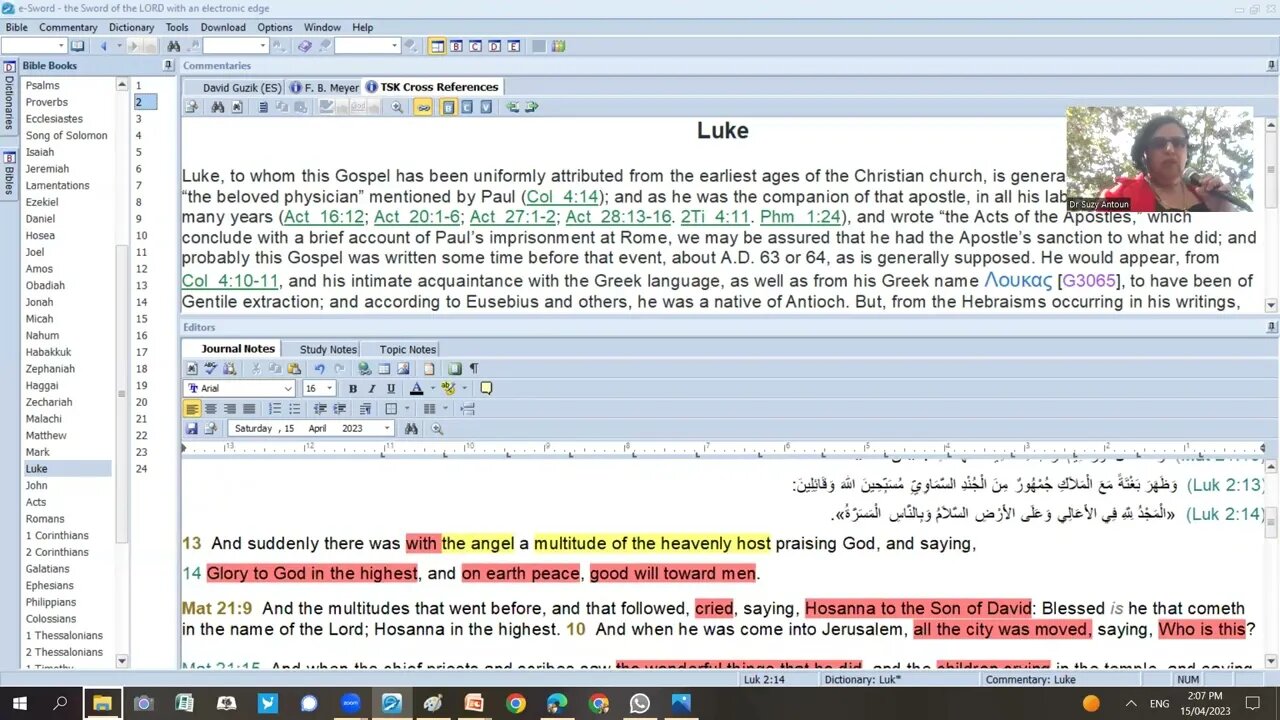Open the third combo box in the main toolbar
Screen dimensions: 1280x720
point(367,46)
